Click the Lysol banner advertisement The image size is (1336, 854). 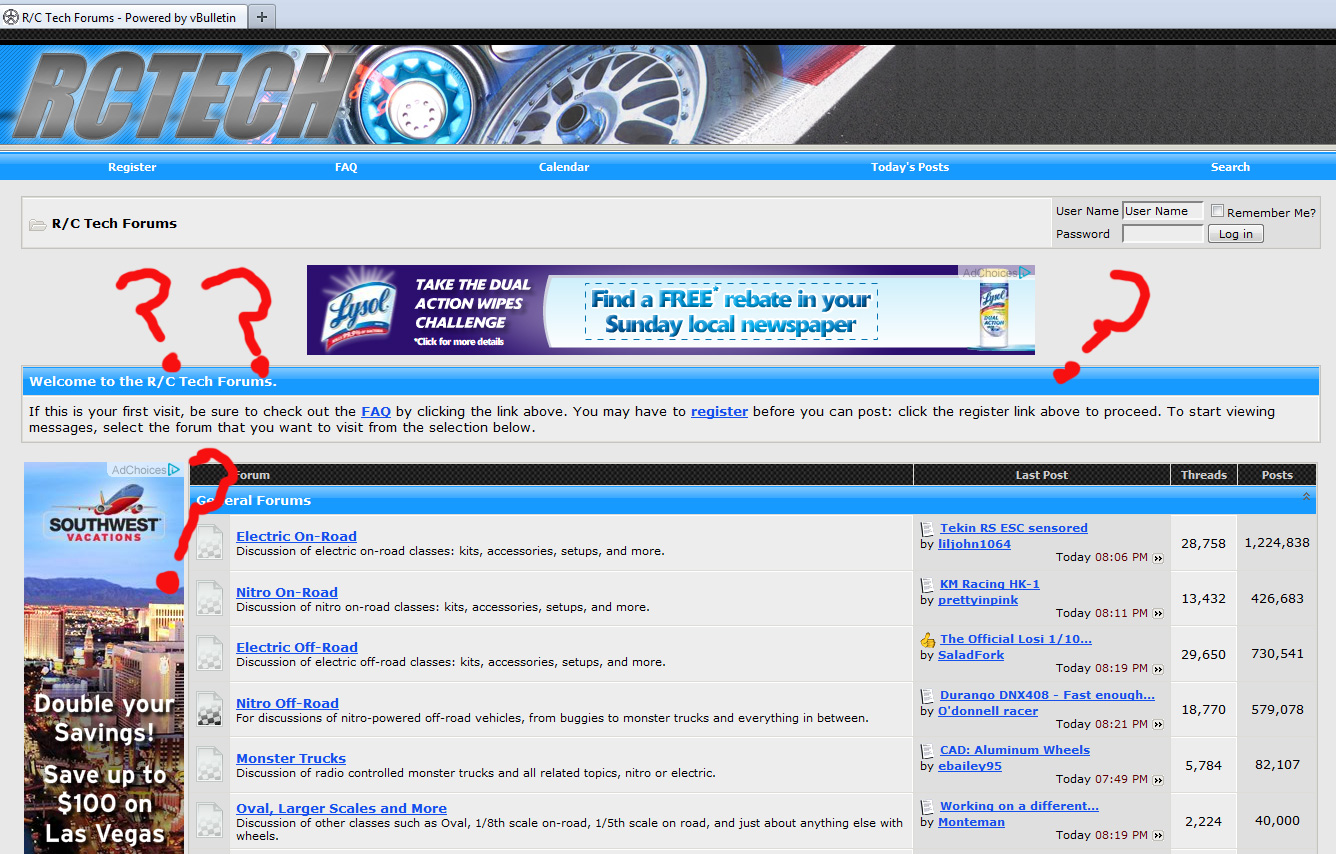(670, 310)
